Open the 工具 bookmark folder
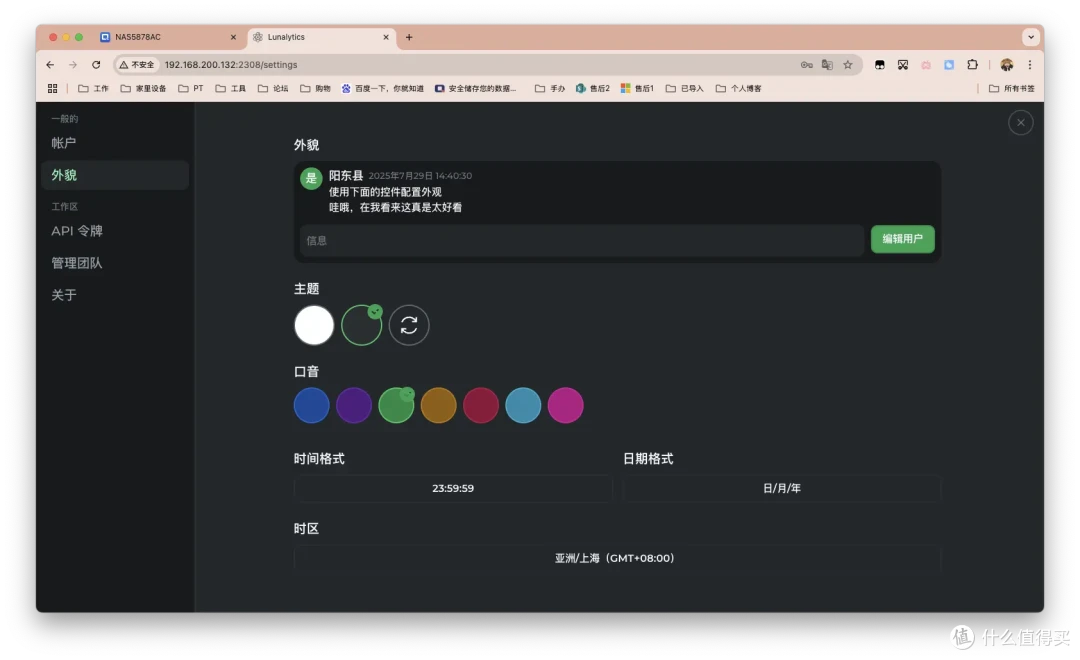 (231, 88)
